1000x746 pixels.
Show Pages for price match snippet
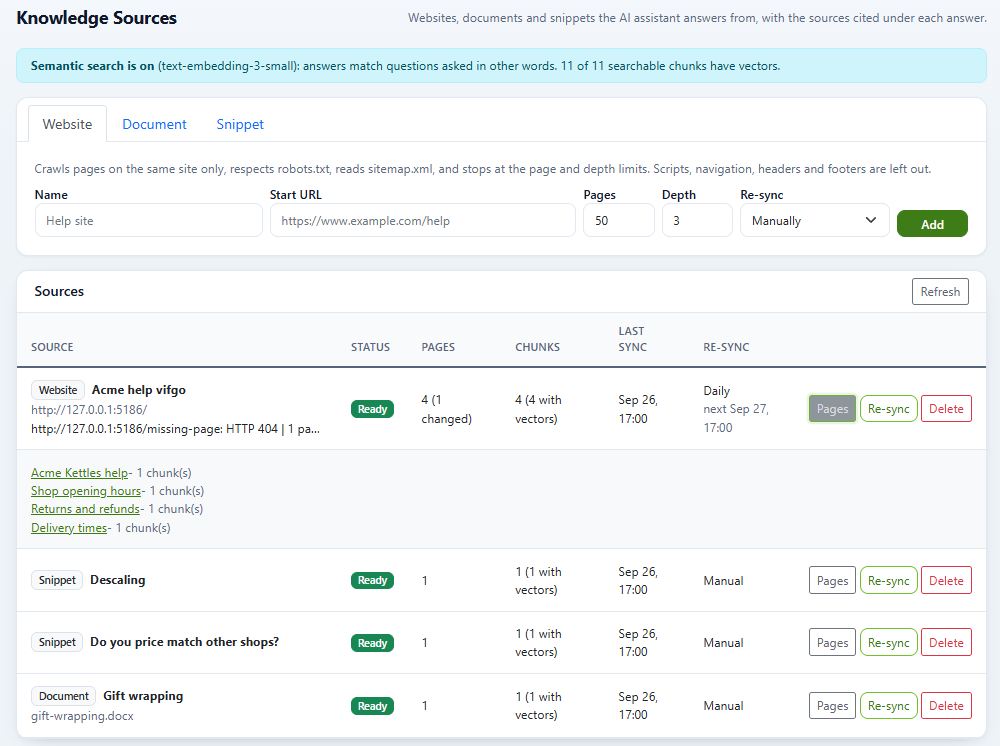(832, 643)
